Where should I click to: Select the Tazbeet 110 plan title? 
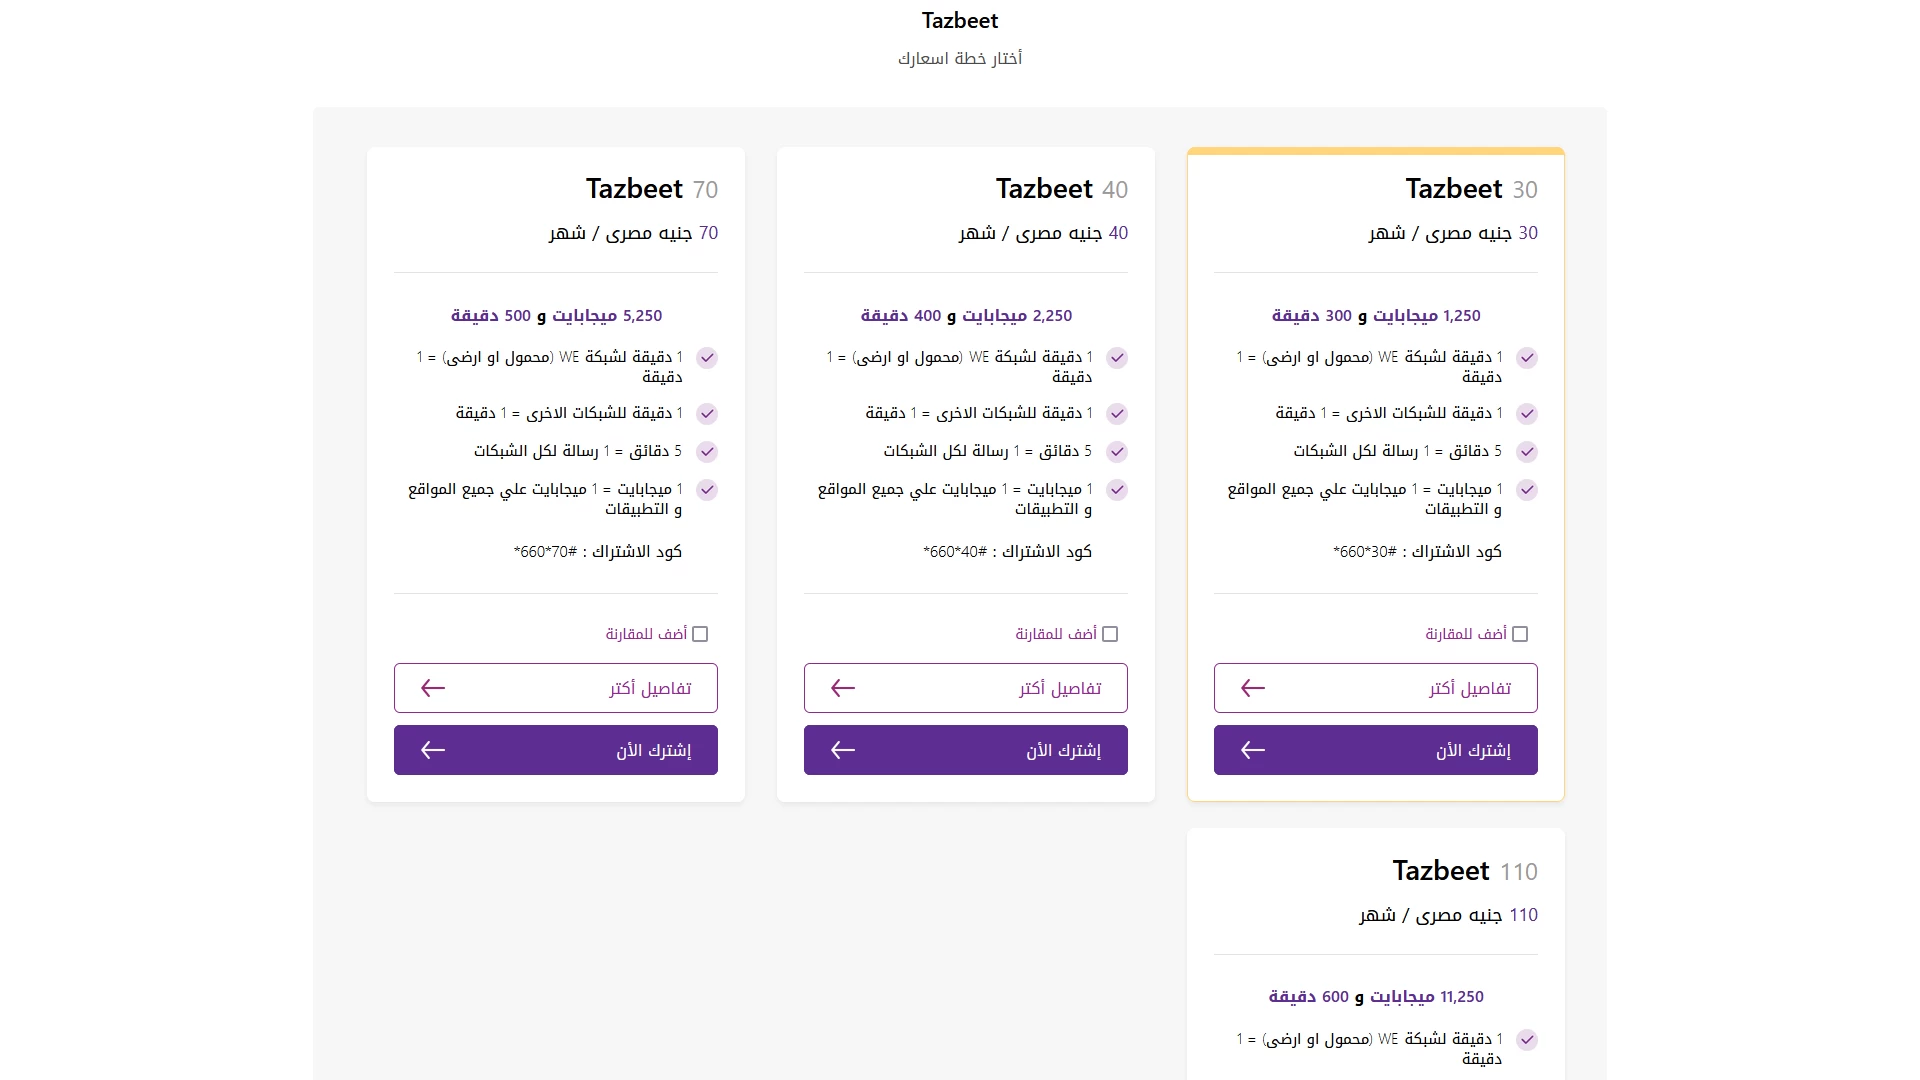click(1465, 871)
